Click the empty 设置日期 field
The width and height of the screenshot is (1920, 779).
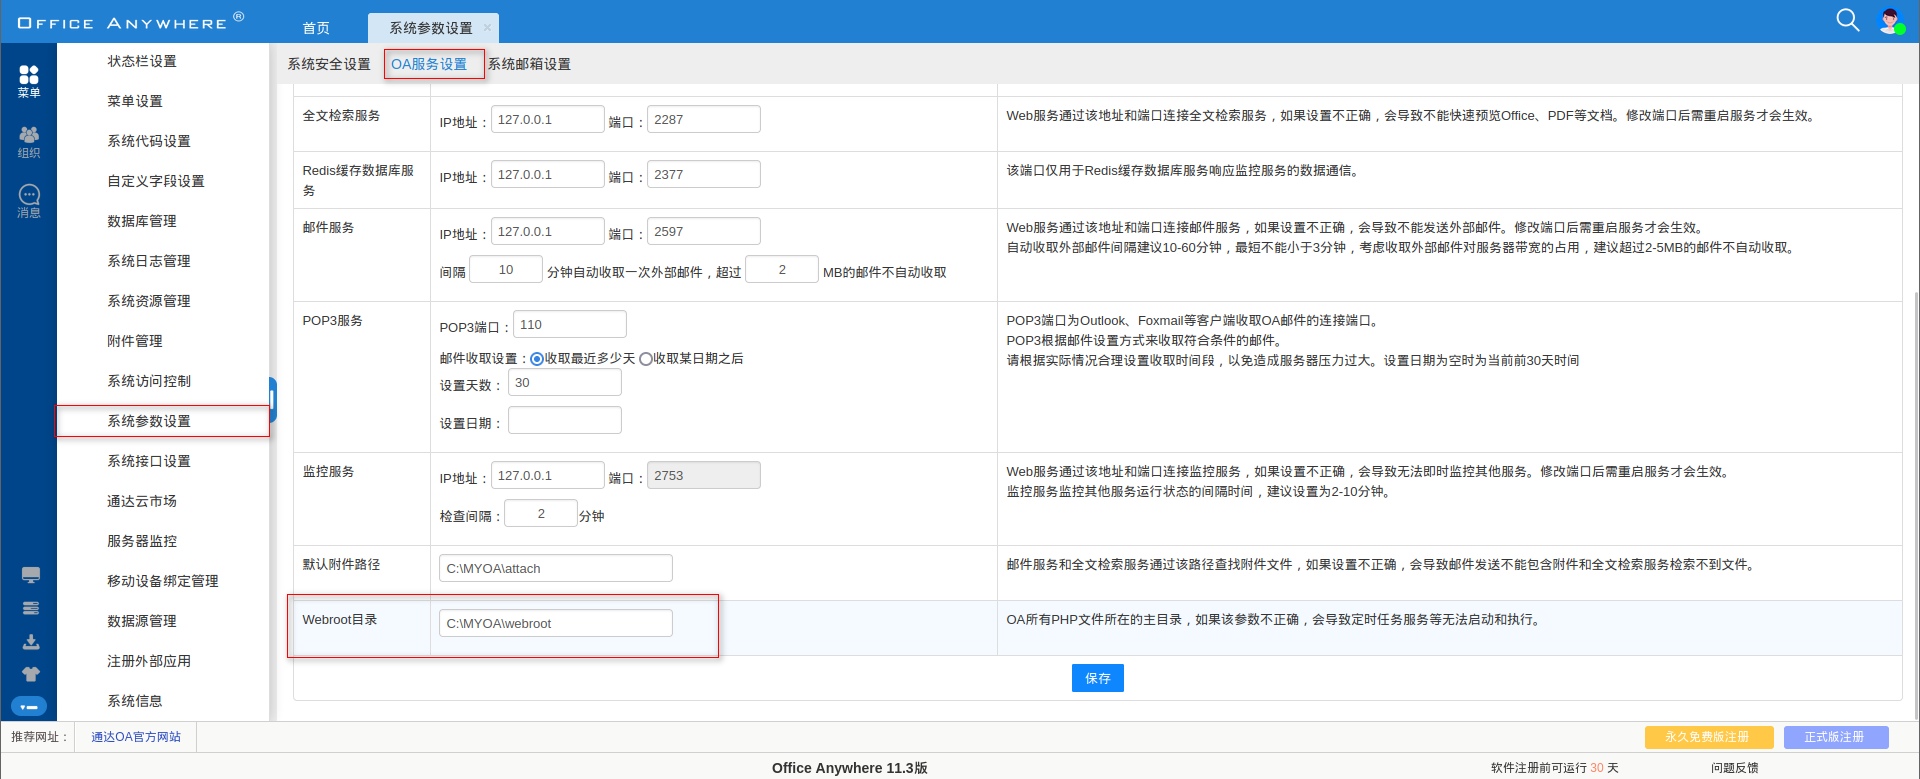pos(565,420)
